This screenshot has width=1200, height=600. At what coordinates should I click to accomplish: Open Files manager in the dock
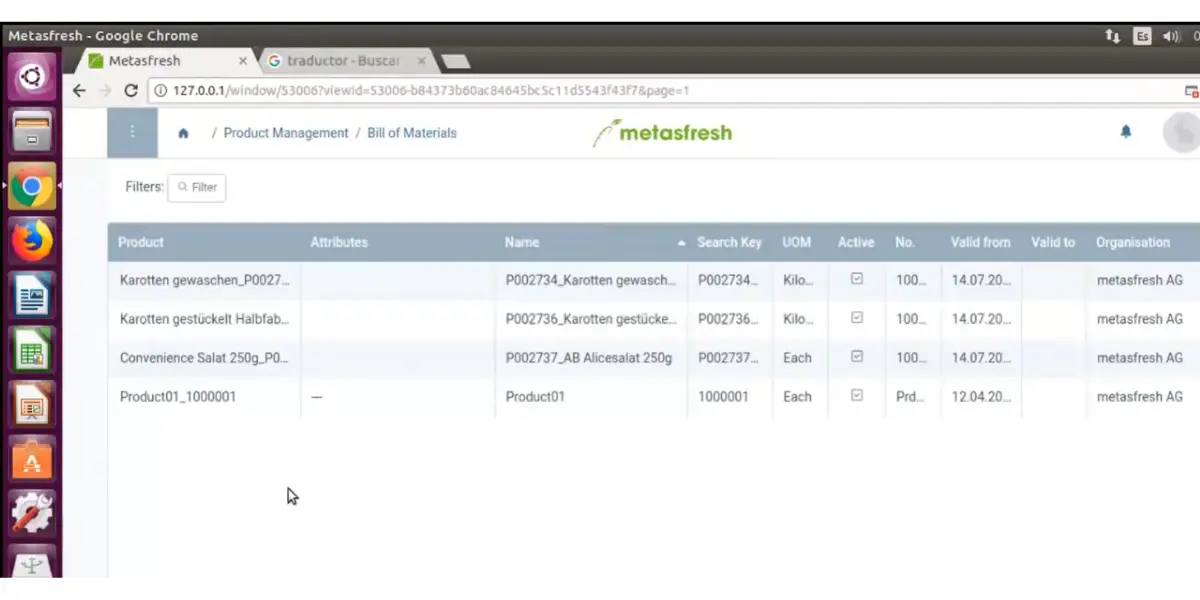click(32, 131)
